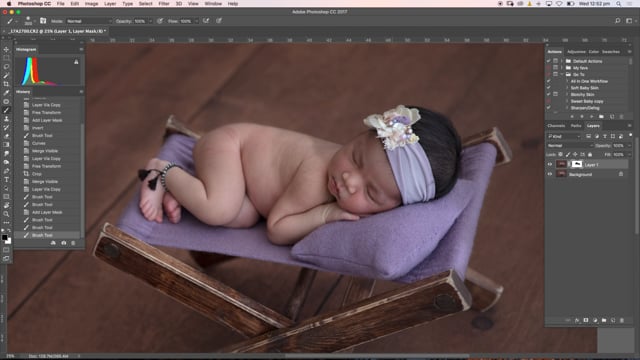Select background color white swatch

[9, 242]
